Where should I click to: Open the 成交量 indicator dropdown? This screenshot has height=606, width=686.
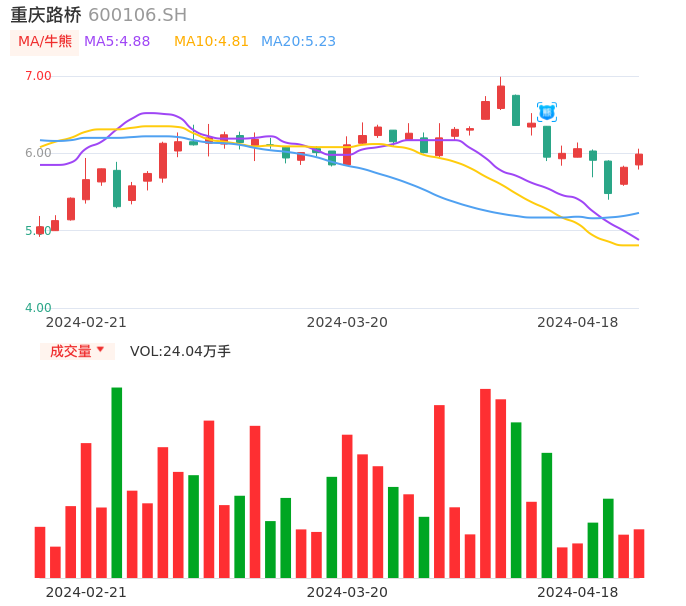pos(77,351)
